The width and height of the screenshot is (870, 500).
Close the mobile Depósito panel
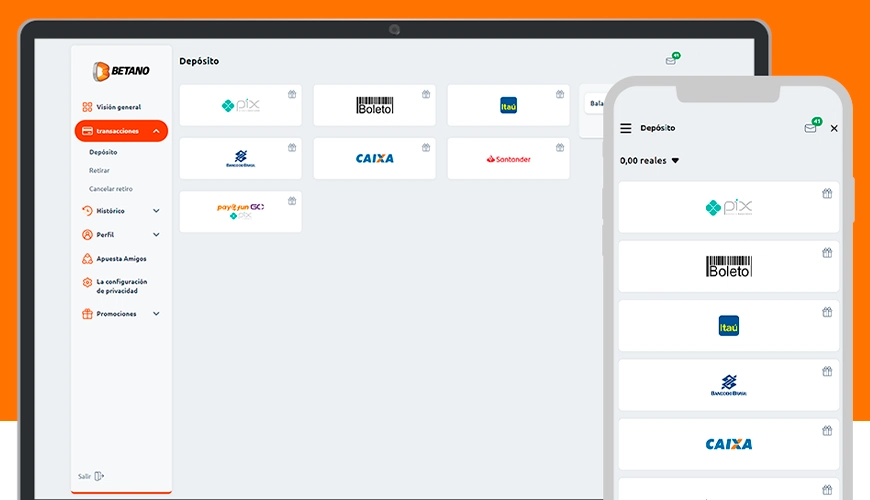pyautogui.click(x=834, y=128)
